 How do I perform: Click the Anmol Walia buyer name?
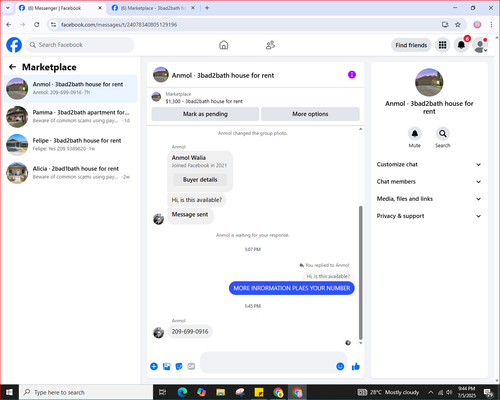click(x=189, y=158)
